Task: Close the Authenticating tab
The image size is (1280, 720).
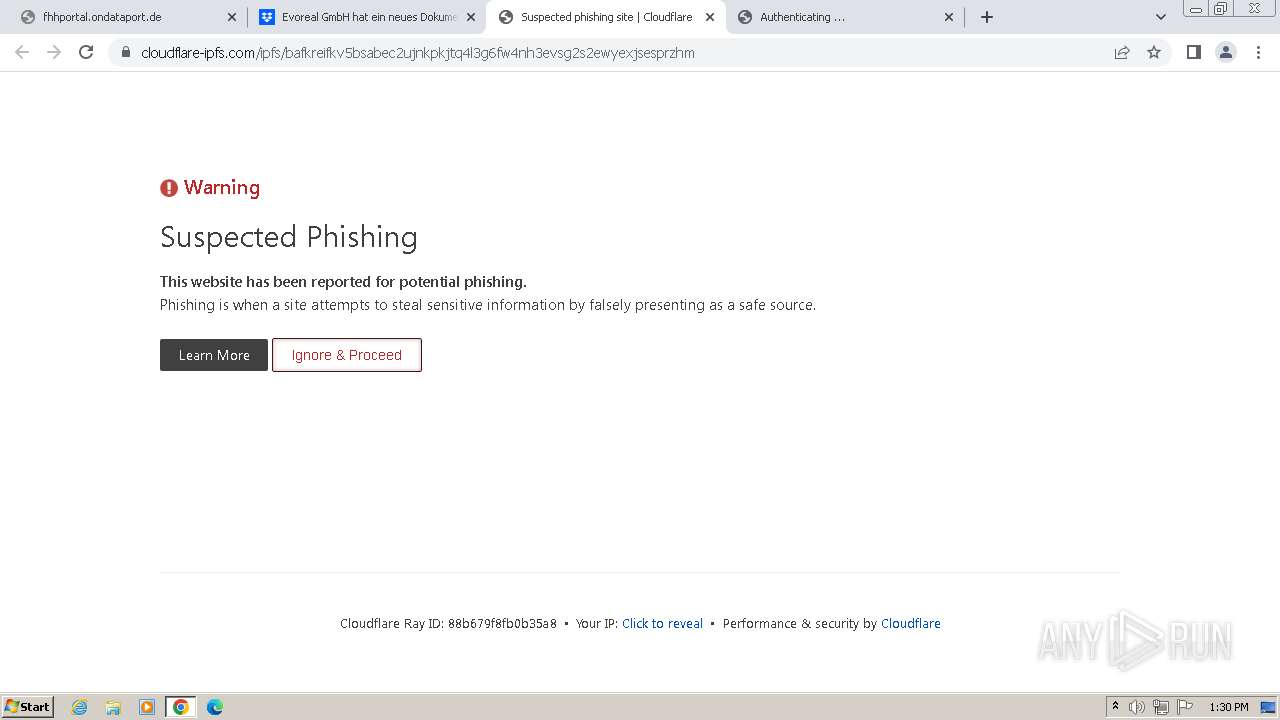Action: pos(949,17)
